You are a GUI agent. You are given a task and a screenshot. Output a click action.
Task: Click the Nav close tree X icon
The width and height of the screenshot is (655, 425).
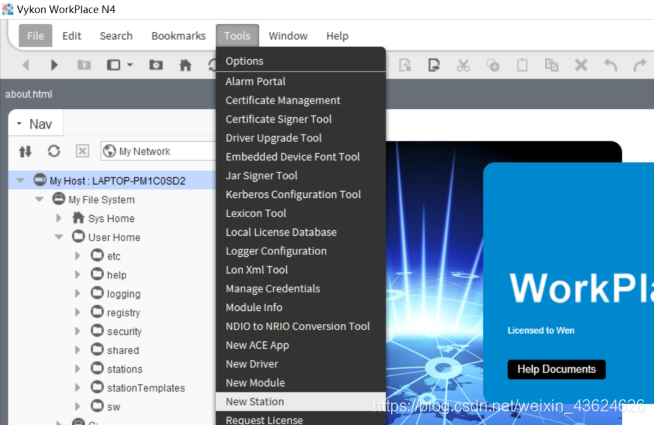(82, 151)
